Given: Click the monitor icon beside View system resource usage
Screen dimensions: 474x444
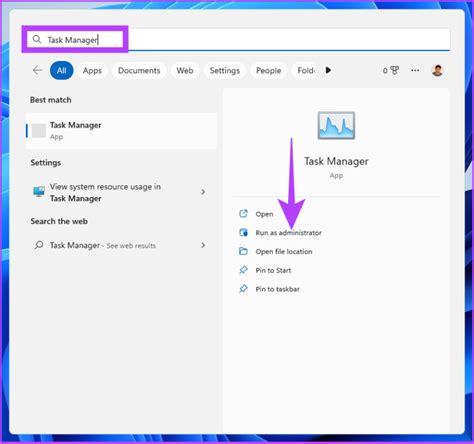Looking at the screenshot, I should tap(39, 191).
